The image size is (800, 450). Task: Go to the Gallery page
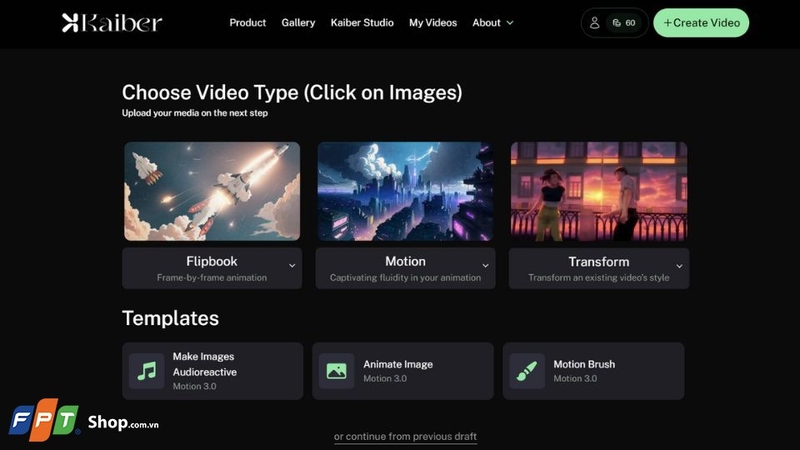[x=298, y=23]
